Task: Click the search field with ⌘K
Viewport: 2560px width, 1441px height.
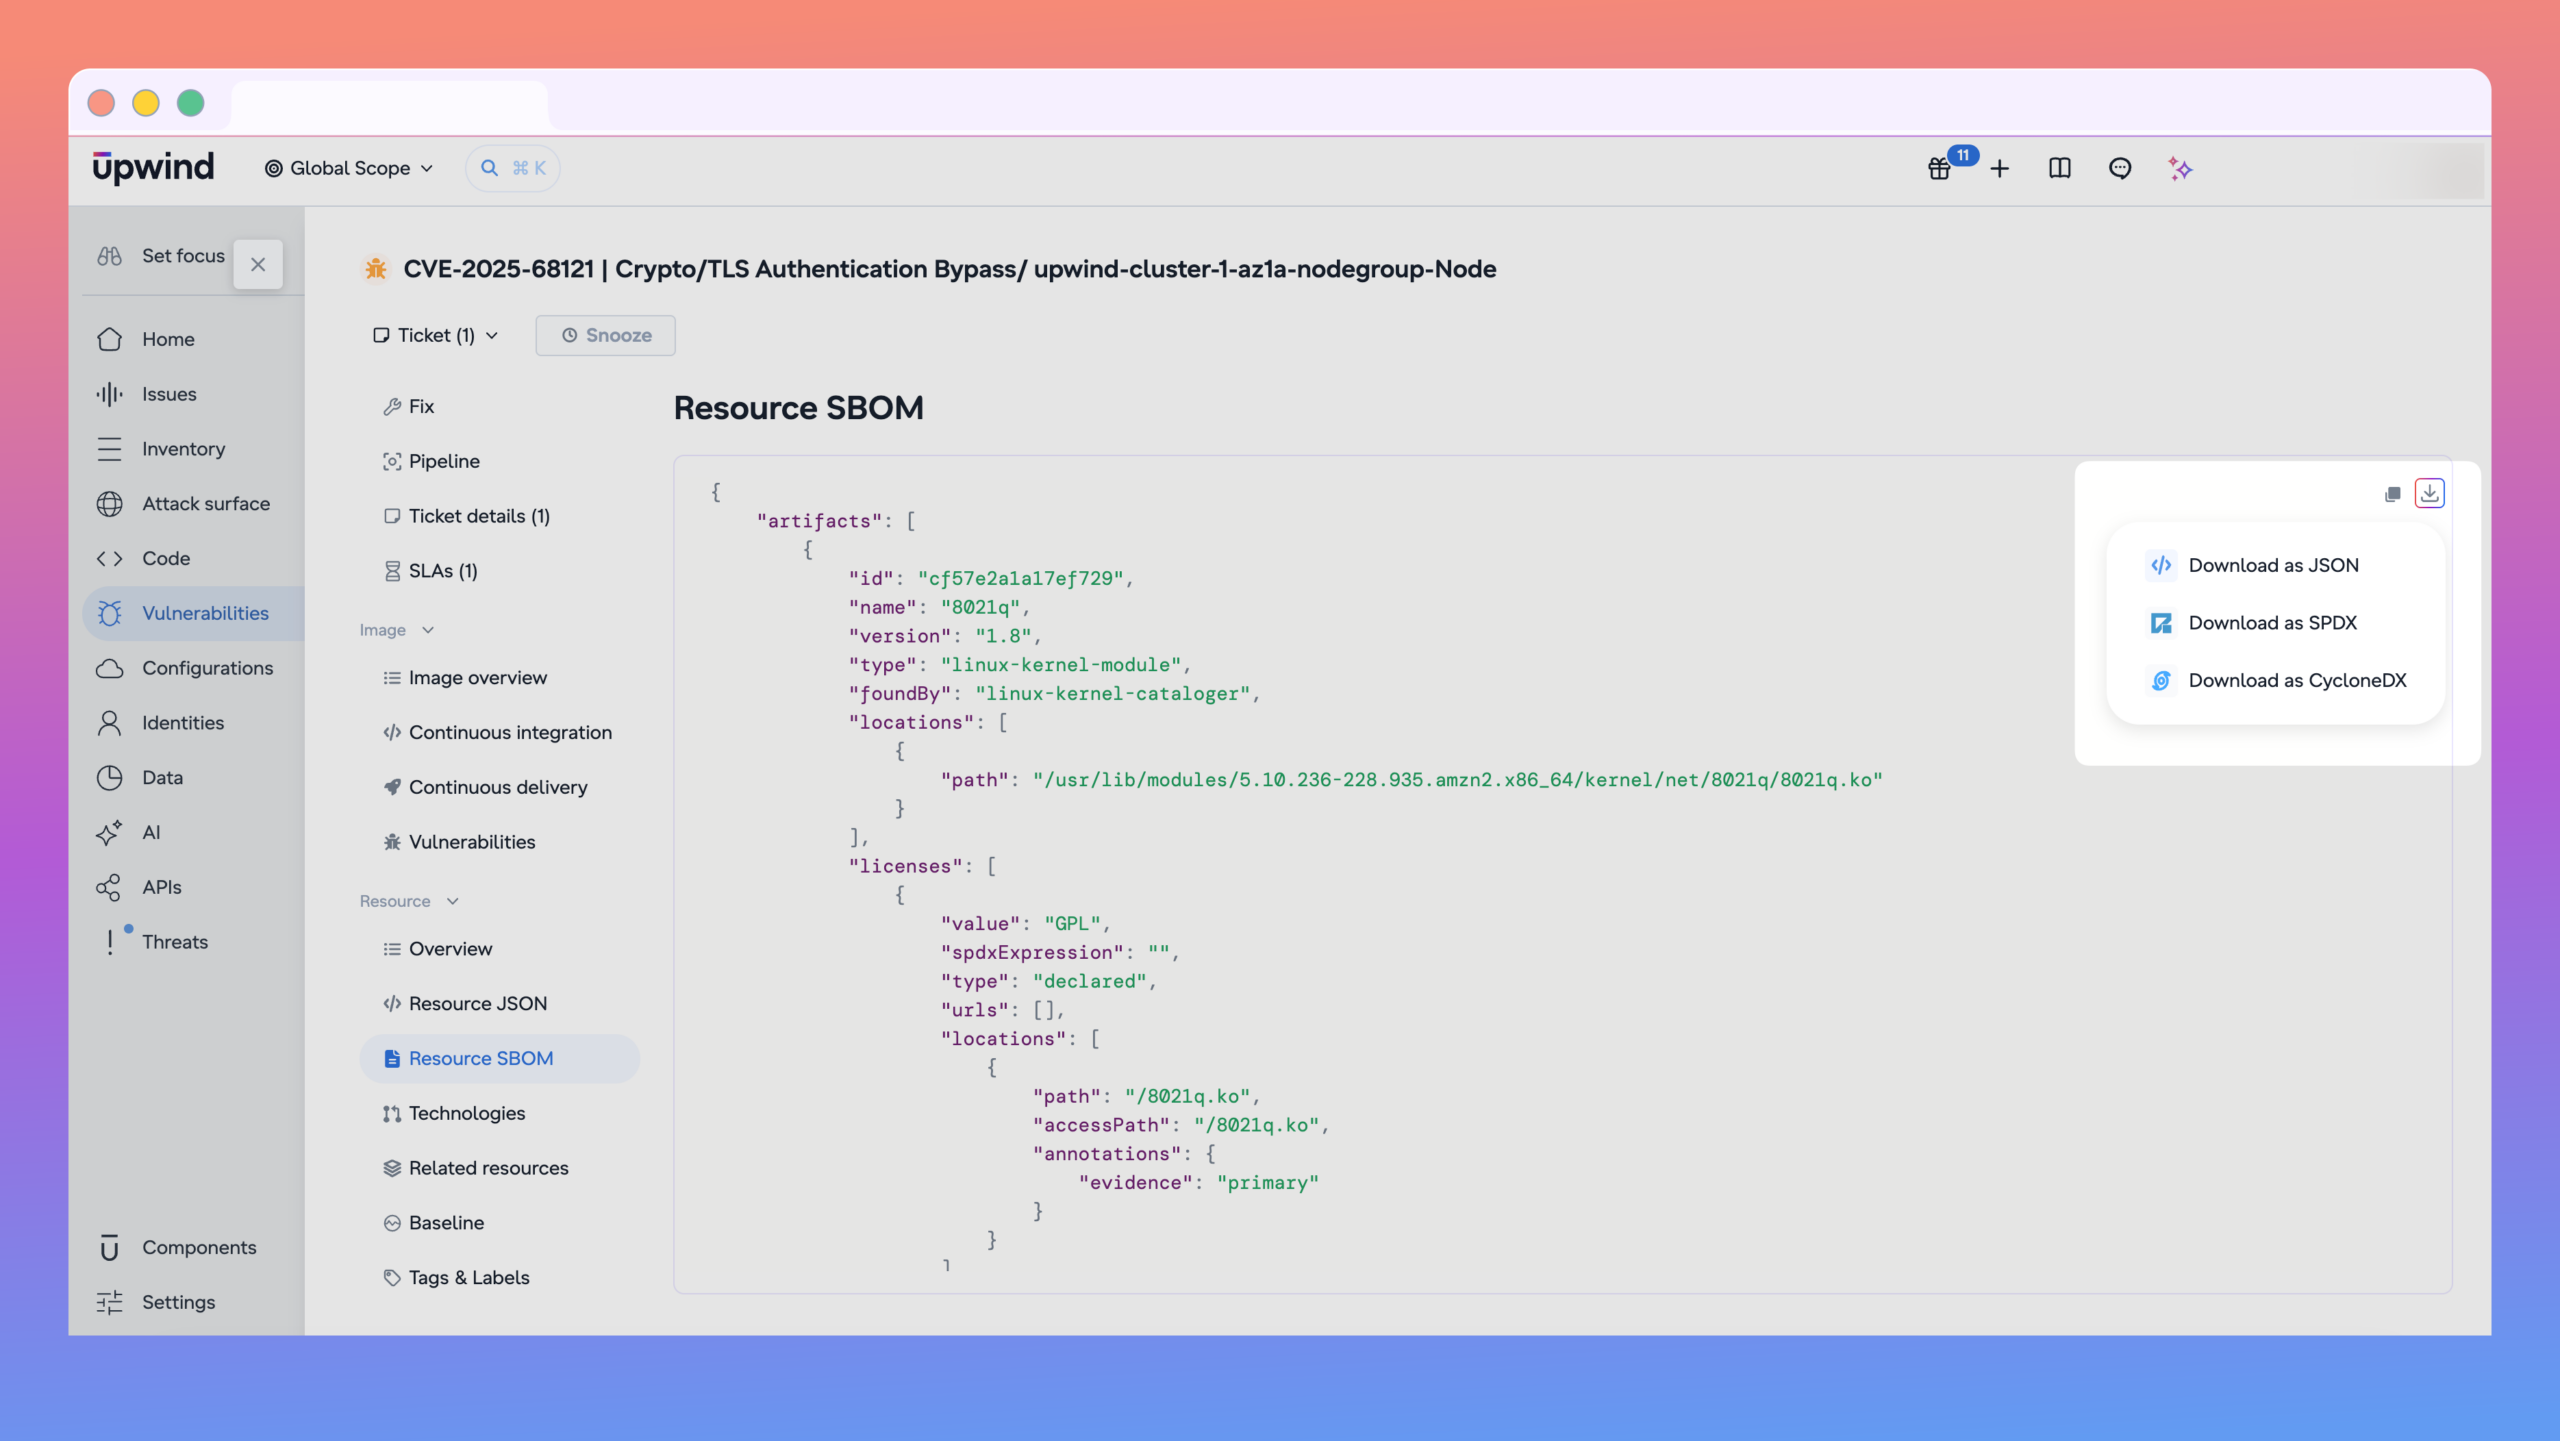Action: tap(513, 168)
